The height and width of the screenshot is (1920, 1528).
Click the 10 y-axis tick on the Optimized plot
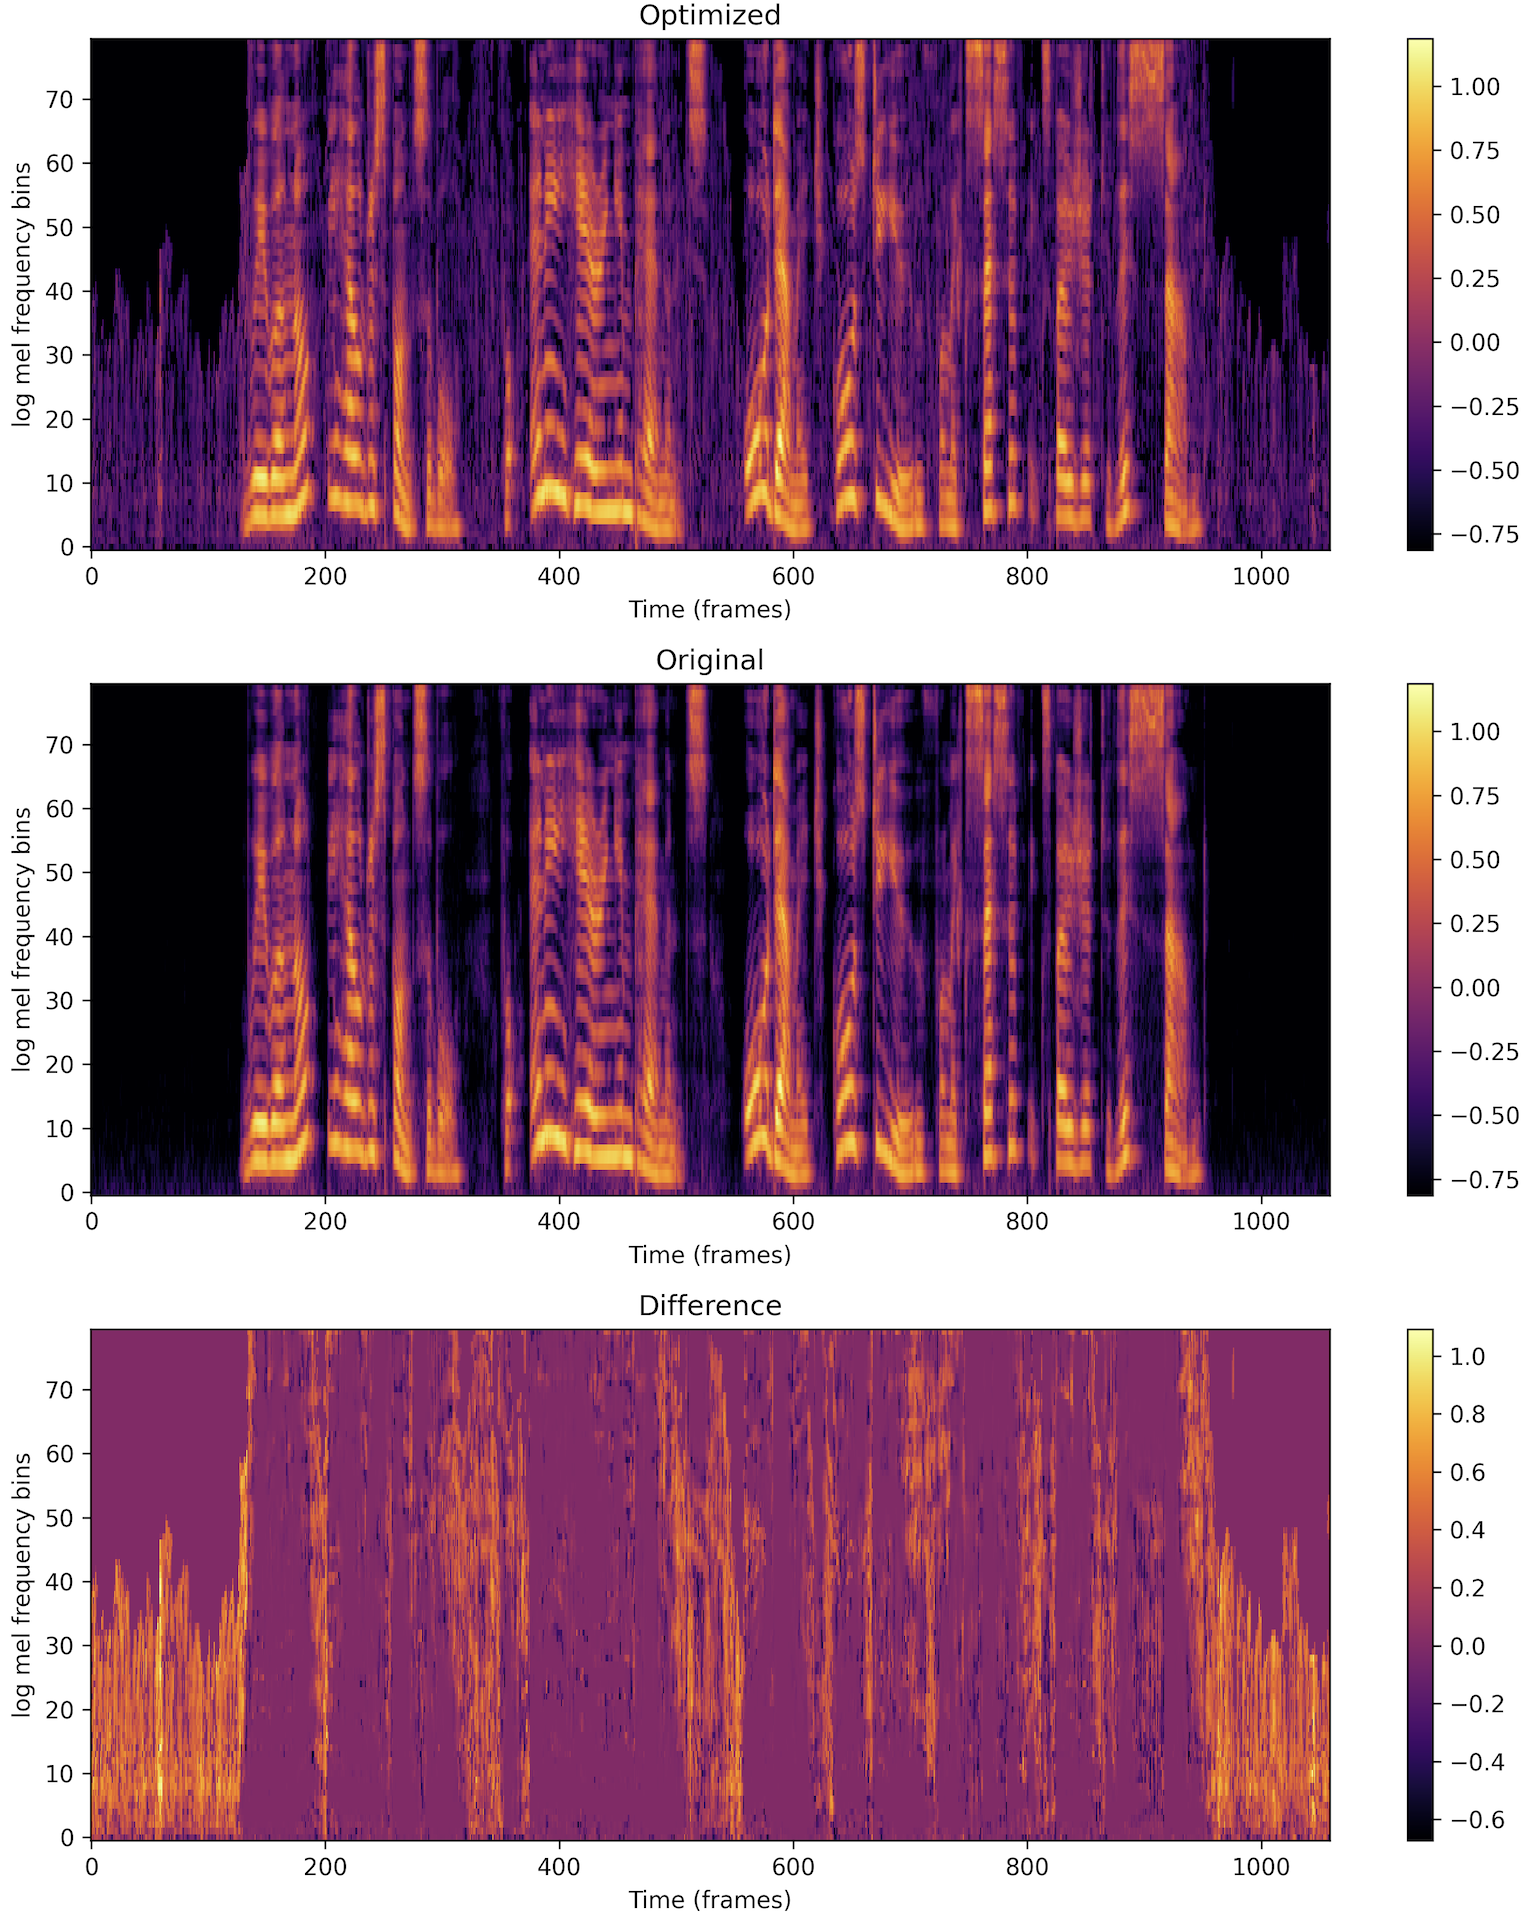pyautogui.click(x=60, y=483)
